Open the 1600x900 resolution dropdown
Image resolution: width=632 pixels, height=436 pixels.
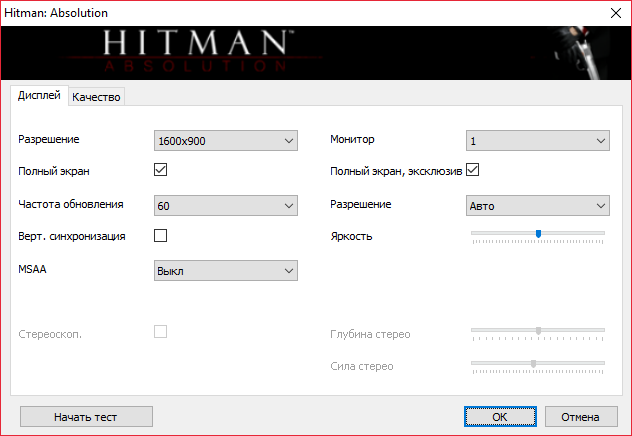coord(226,141)
